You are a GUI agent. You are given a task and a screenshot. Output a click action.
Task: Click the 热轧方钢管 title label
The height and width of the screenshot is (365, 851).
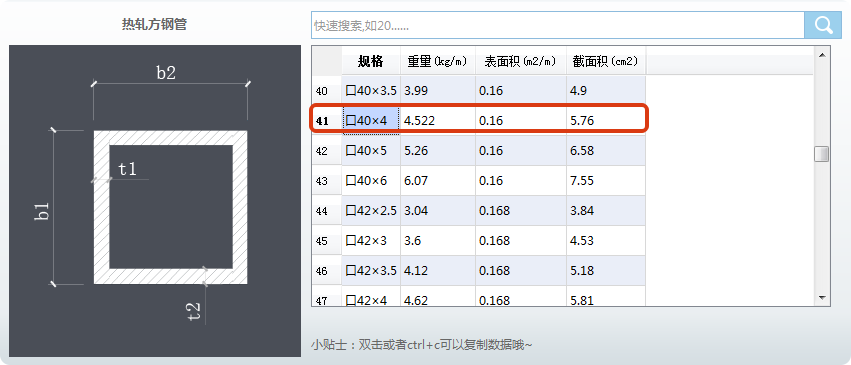[x=154, y=24]
